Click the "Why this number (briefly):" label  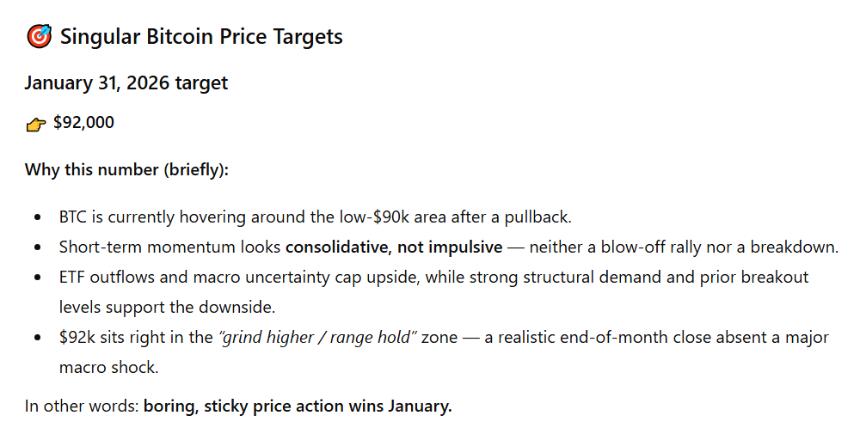(127, 169)
